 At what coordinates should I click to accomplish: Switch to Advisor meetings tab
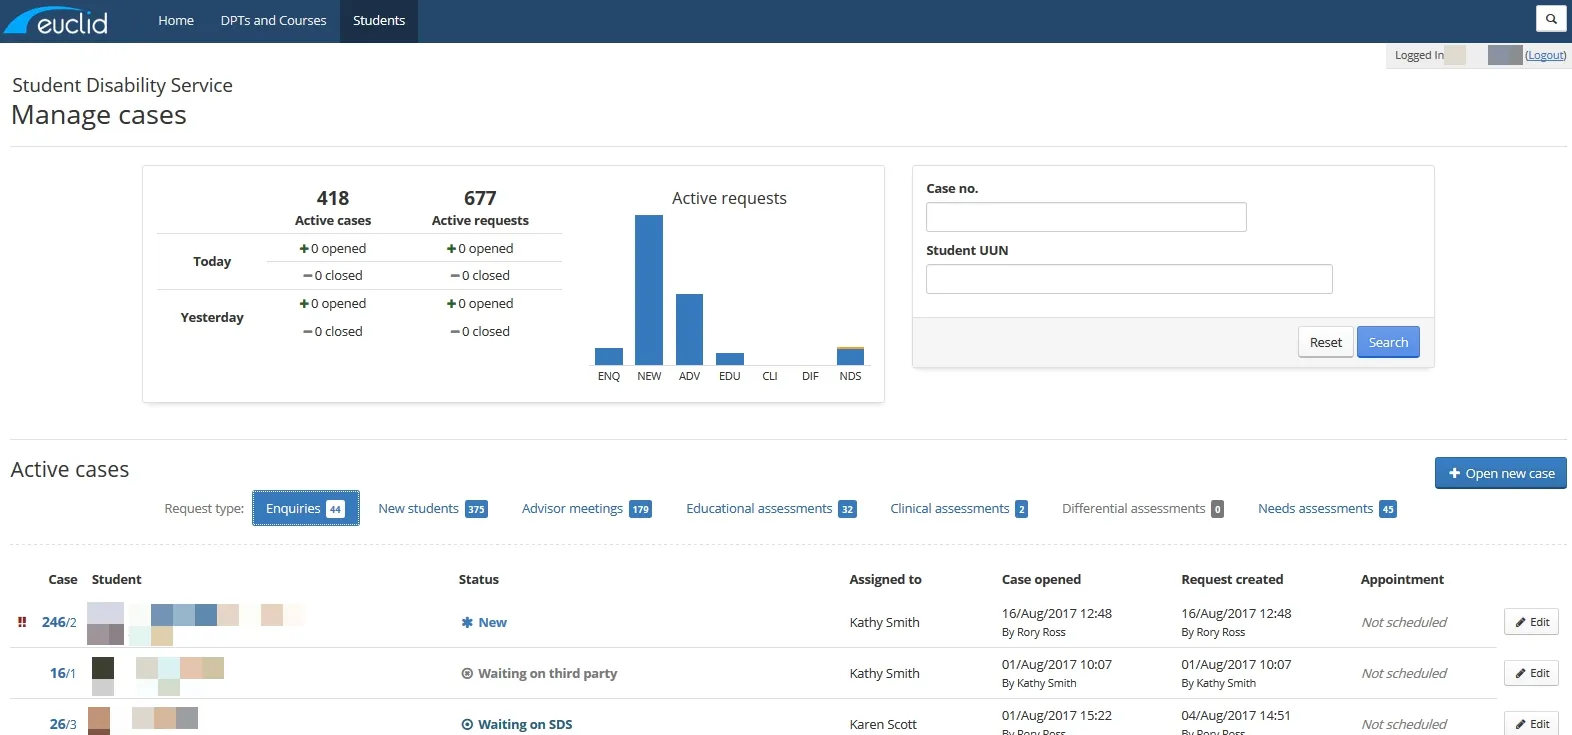586,508
